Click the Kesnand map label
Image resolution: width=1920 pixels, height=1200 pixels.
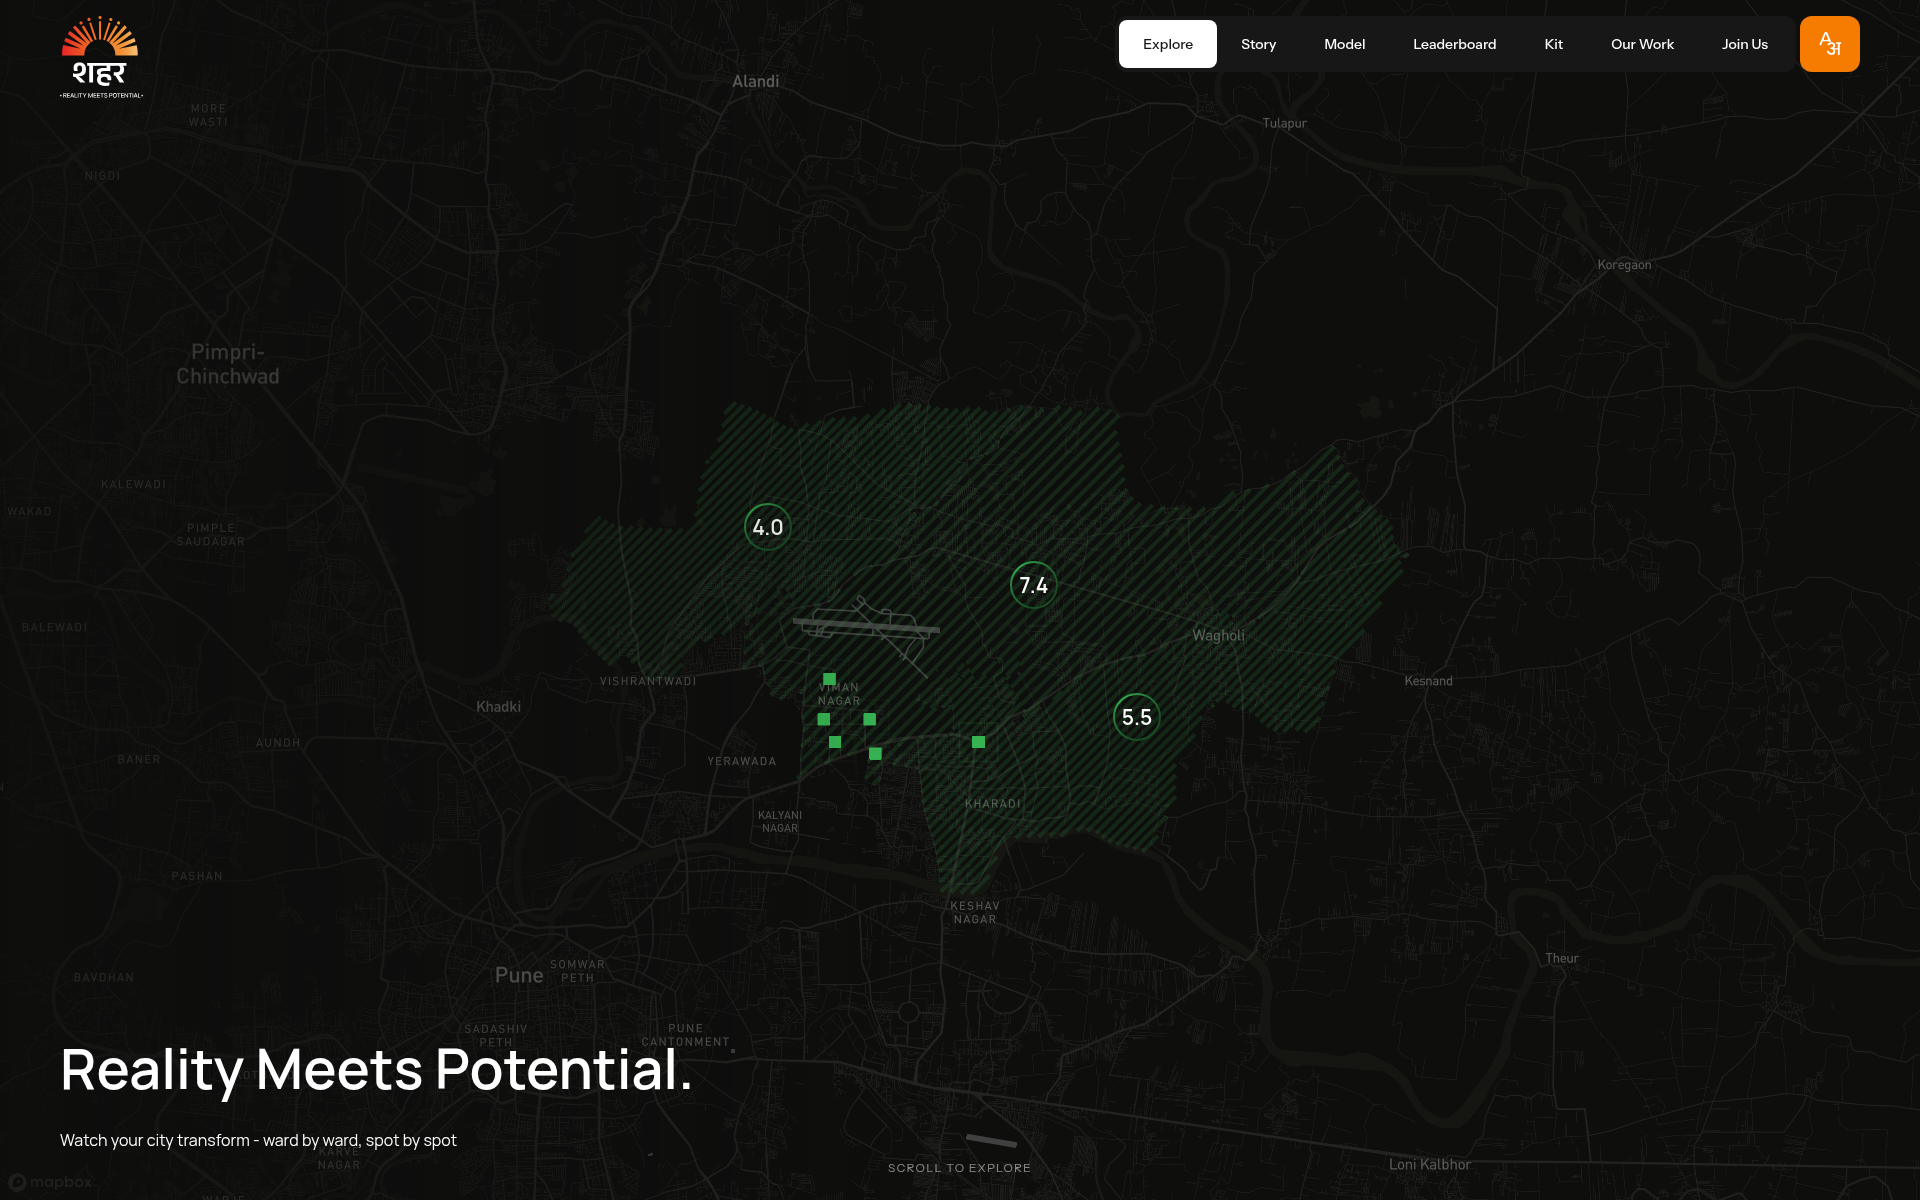tap(1428, 681)
